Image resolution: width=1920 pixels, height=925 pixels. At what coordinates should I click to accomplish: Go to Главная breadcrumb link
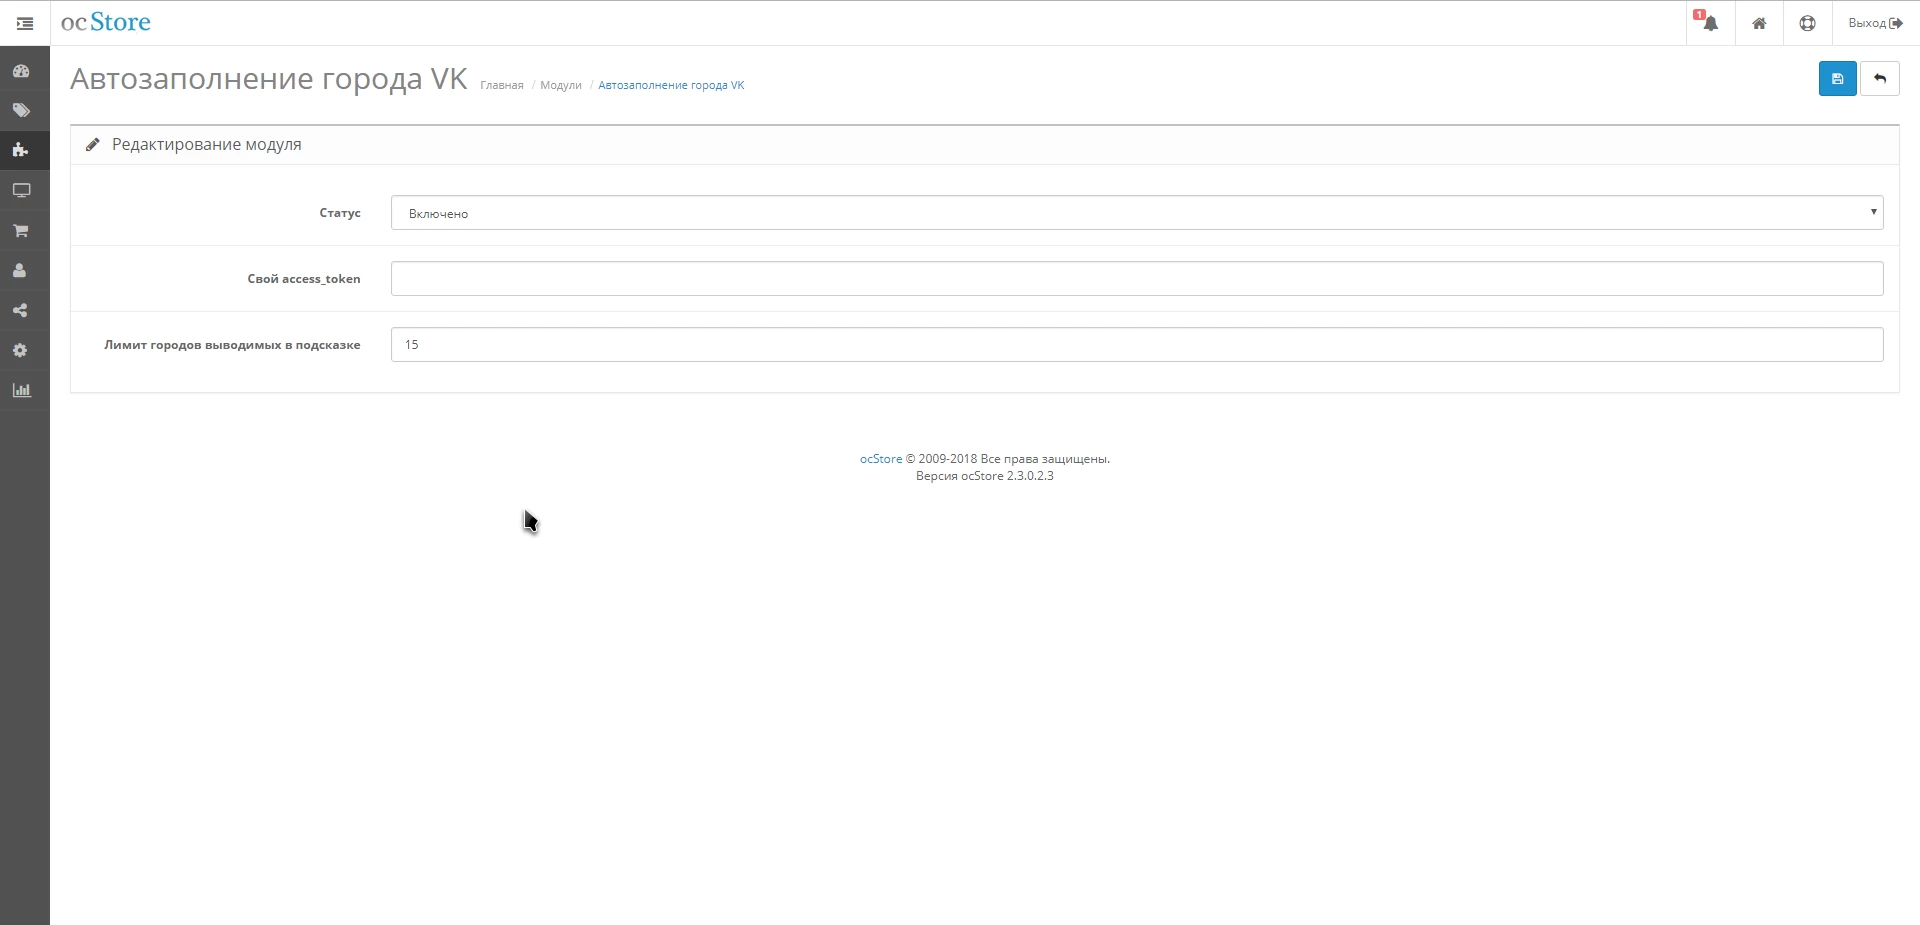[x=502, y=86]
